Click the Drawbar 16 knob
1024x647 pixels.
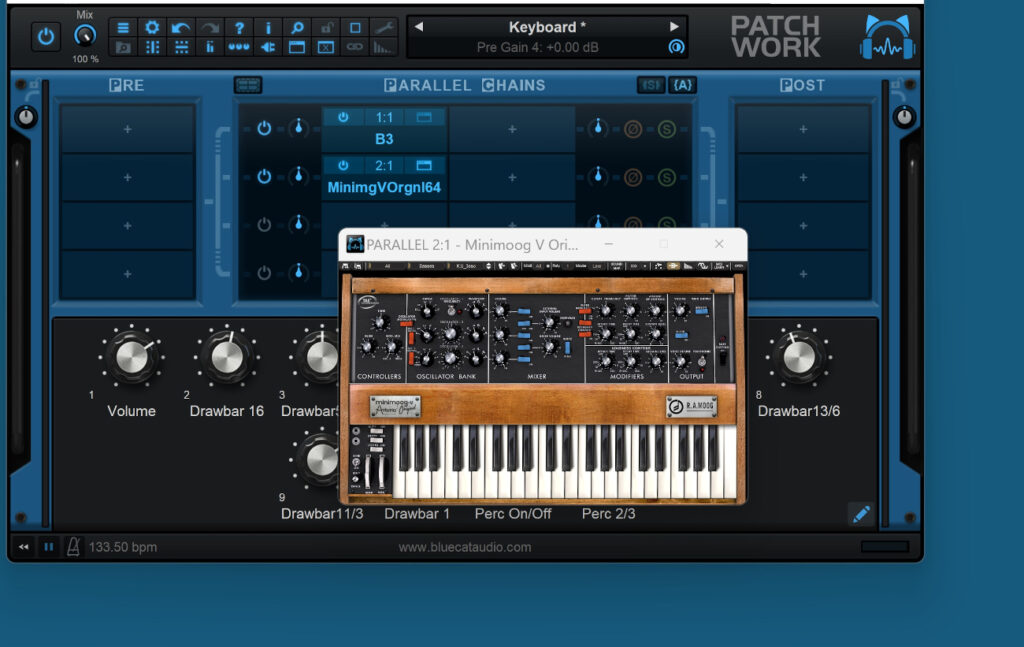pos(227,357)
